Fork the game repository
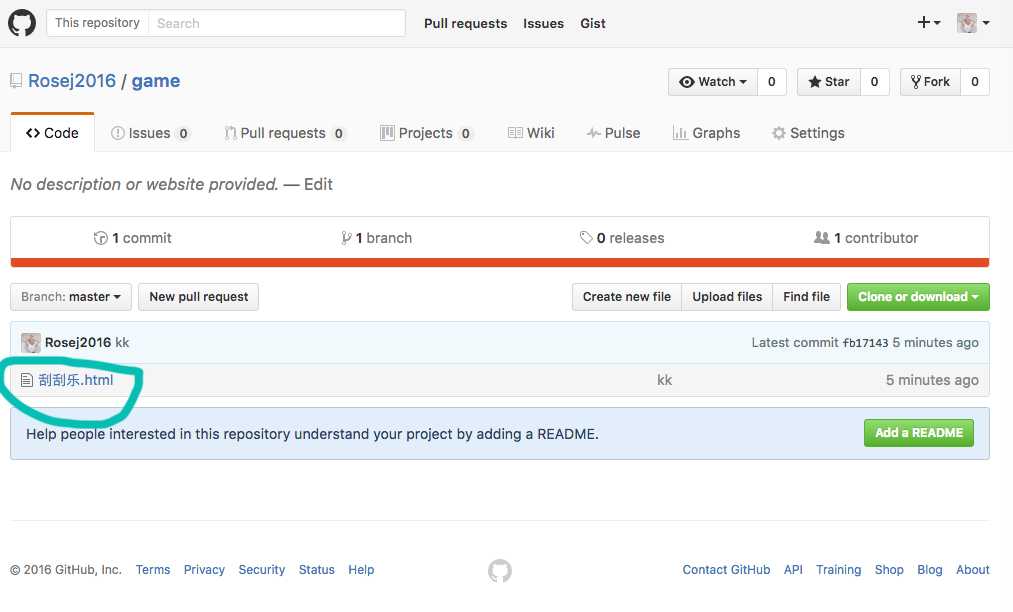The height and width of the screenshot is (612, 1013). coord(930,82)
